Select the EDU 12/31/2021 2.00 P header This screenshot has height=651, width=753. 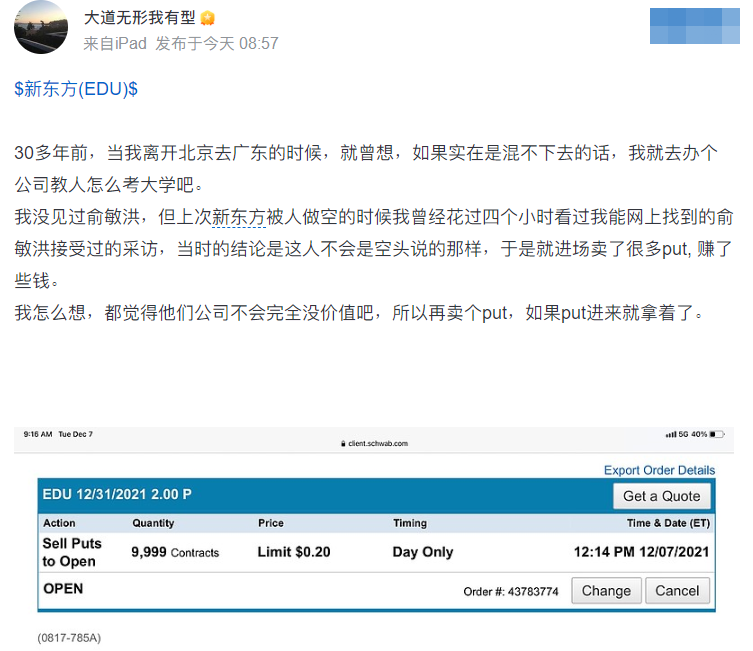click(x=117, y=494)
